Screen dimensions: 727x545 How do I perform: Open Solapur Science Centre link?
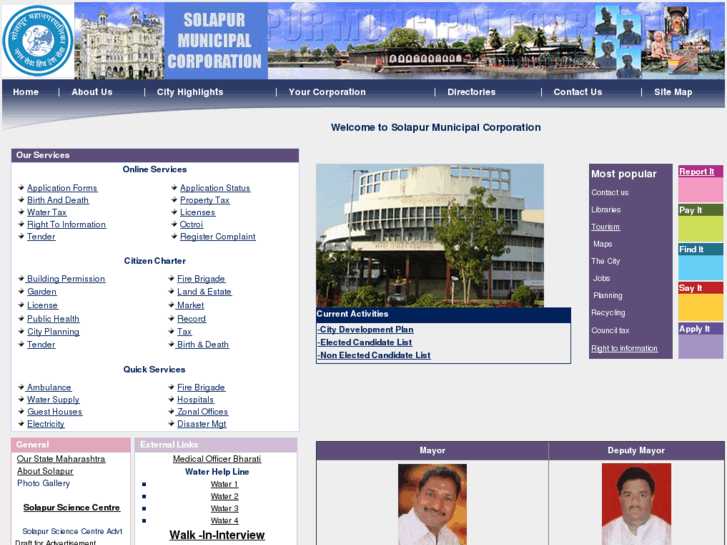(71, 507)
